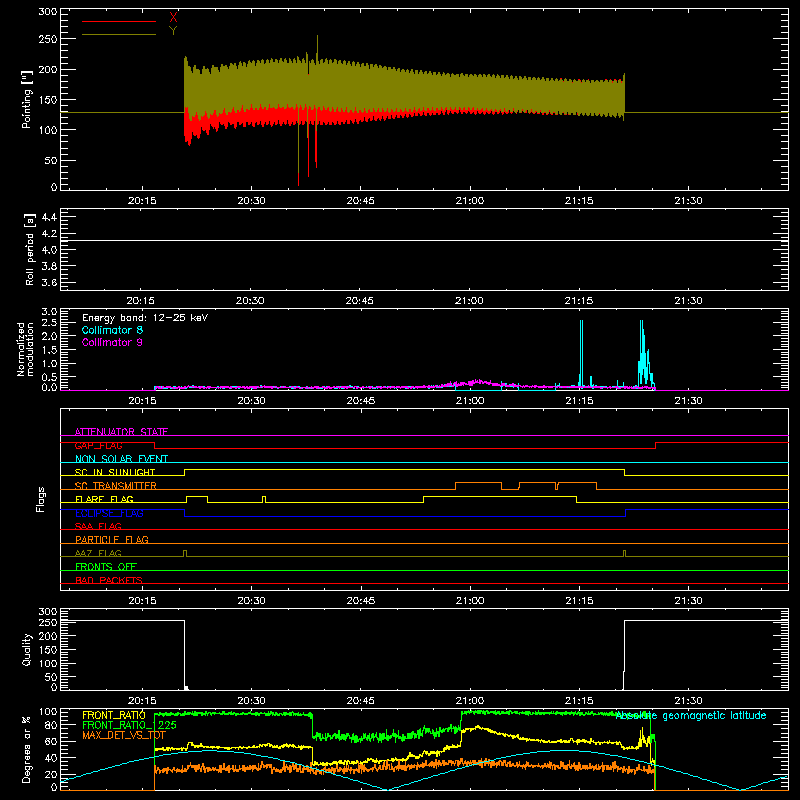
Task: Select the X legend label
Action: tap(173, 18)
